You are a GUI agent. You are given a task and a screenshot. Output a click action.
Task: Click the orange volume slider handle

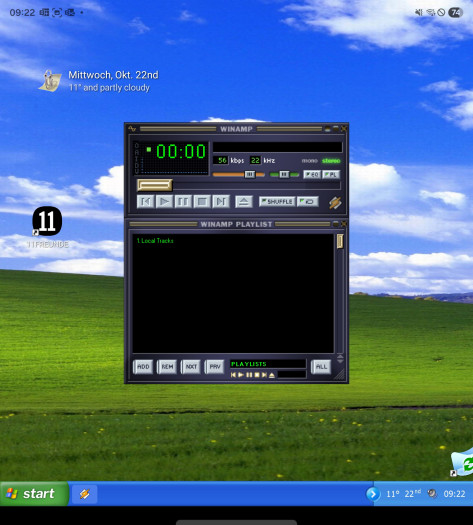pyautogui.click(x=250, y=174)
